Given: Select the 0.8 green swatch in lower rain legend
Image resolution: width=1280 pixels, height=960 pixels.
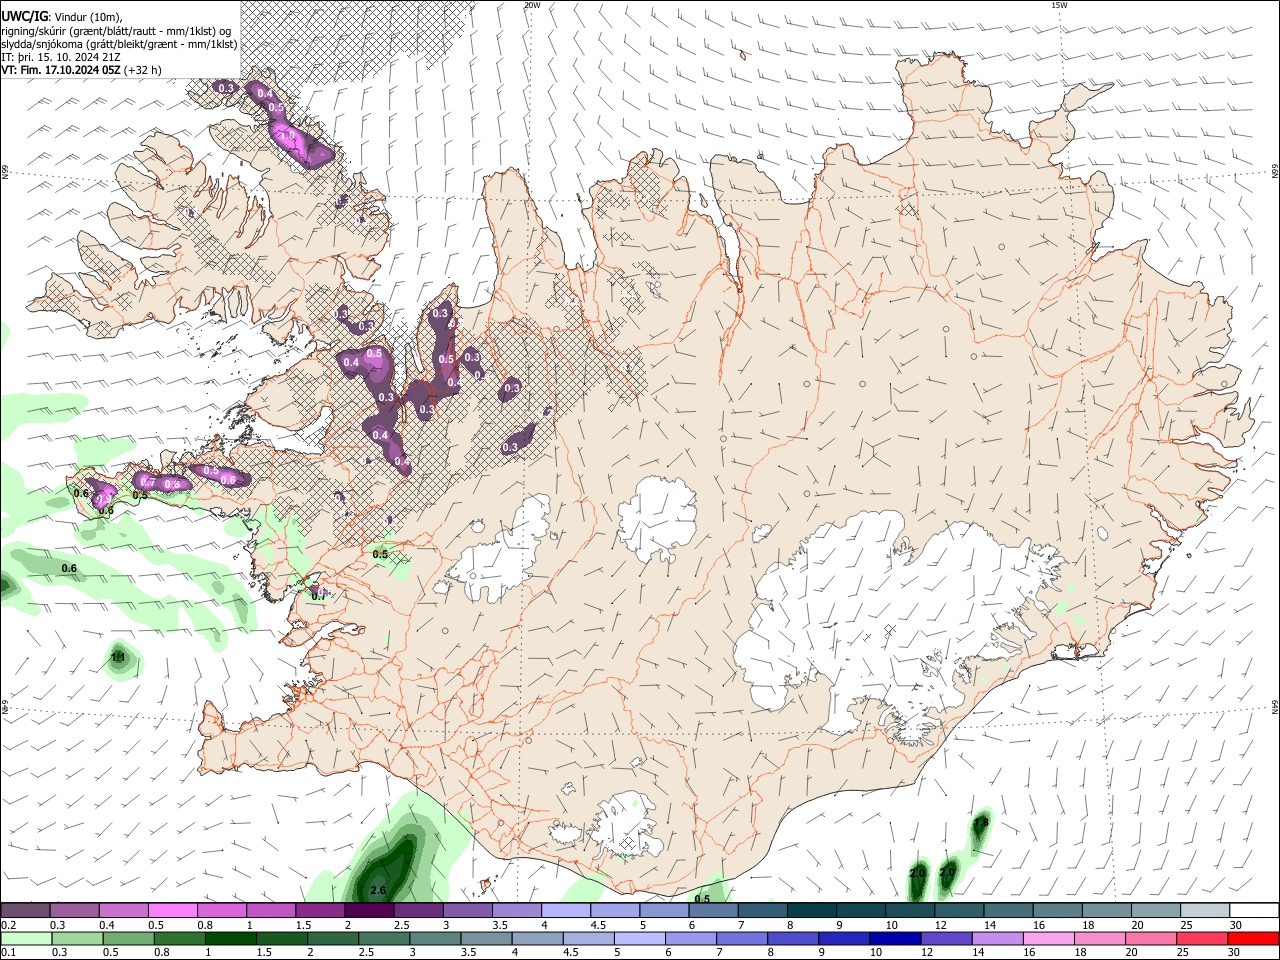Looking at the screenshot, I should point(179,938).
